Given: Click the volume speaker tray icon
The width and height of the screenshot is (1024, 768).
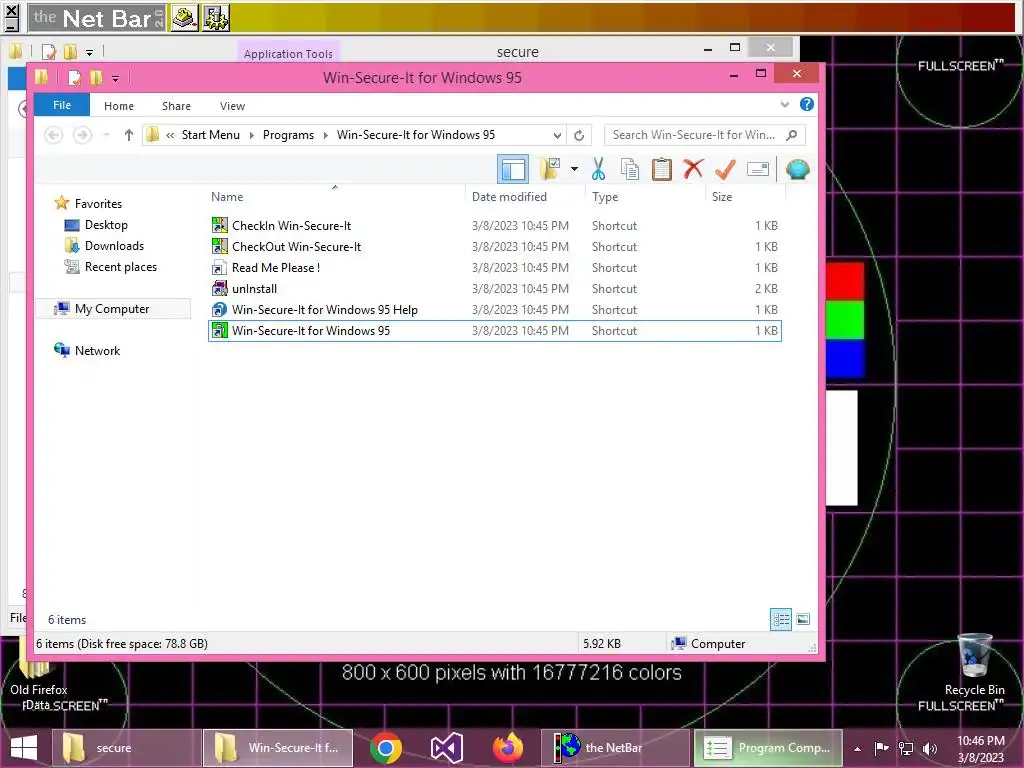Looking at the screenshot, I should (929, 748).
